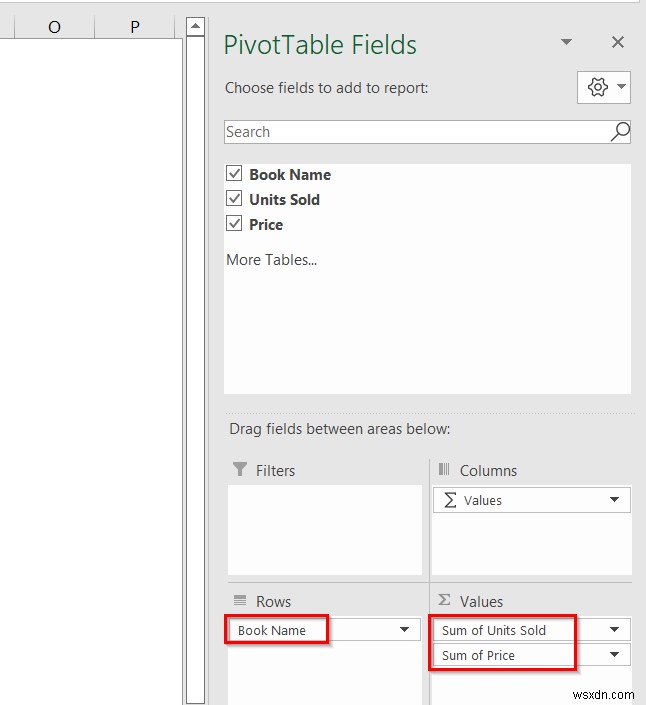
Task: Close the PivotTable Fields pane
Action: 618,42
